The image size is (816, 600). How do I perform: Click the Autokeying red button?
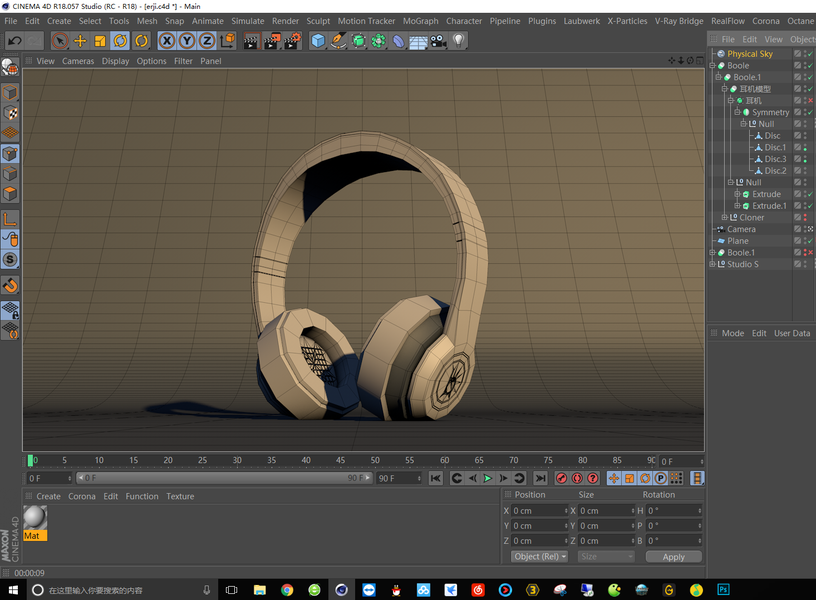click(x=577, y=478)
